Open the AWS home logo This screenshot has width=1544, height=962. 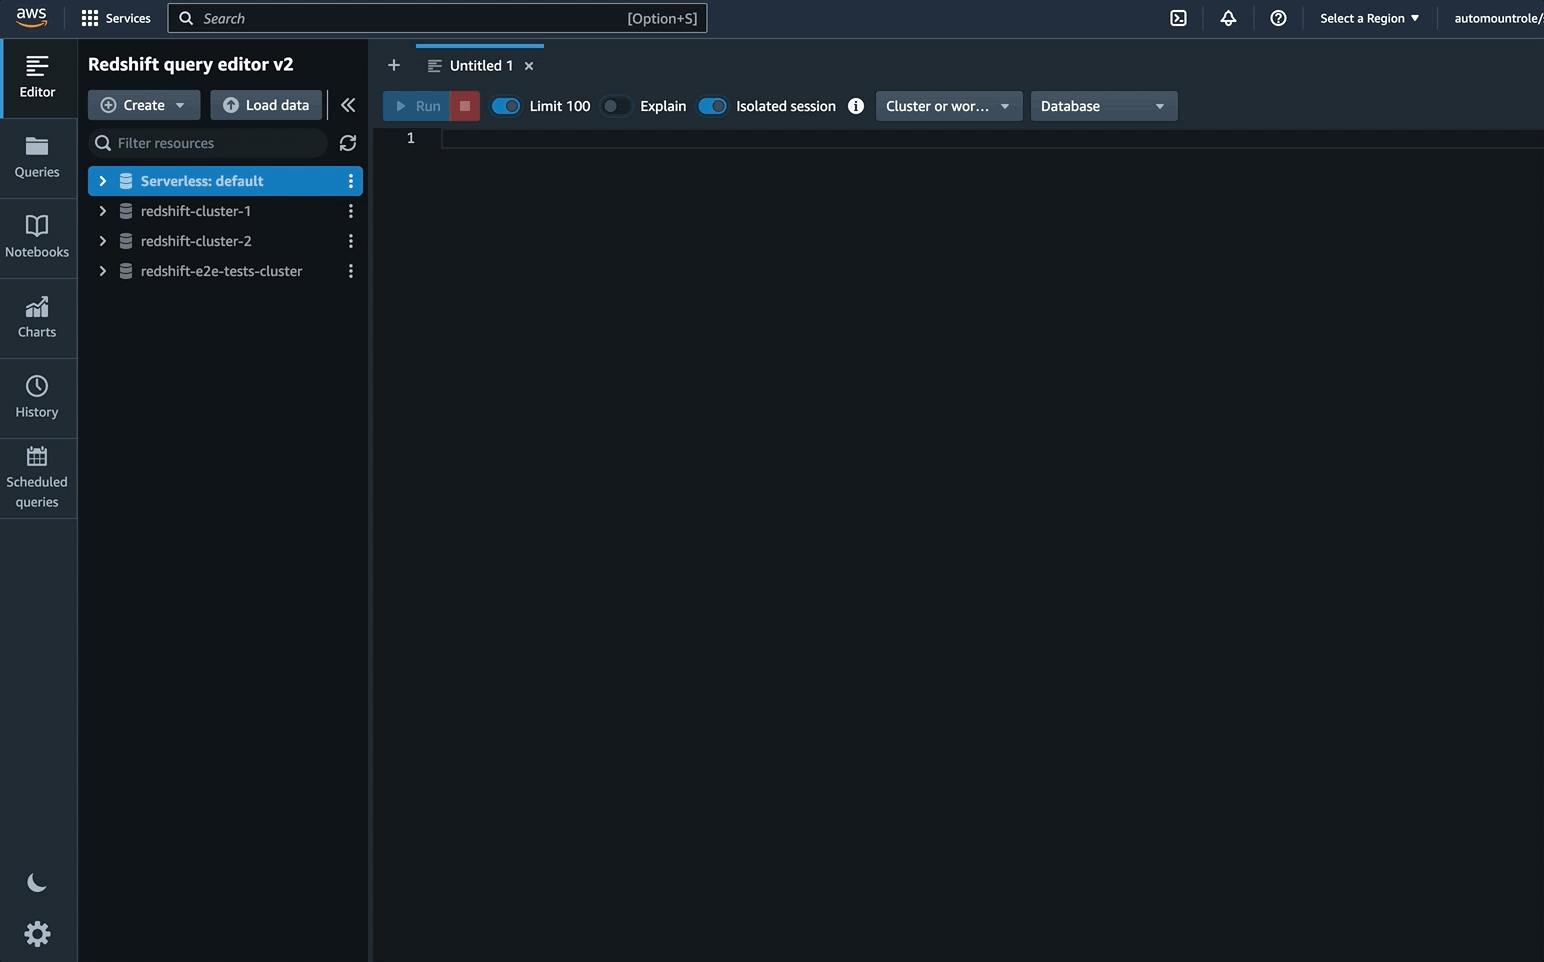31,18
